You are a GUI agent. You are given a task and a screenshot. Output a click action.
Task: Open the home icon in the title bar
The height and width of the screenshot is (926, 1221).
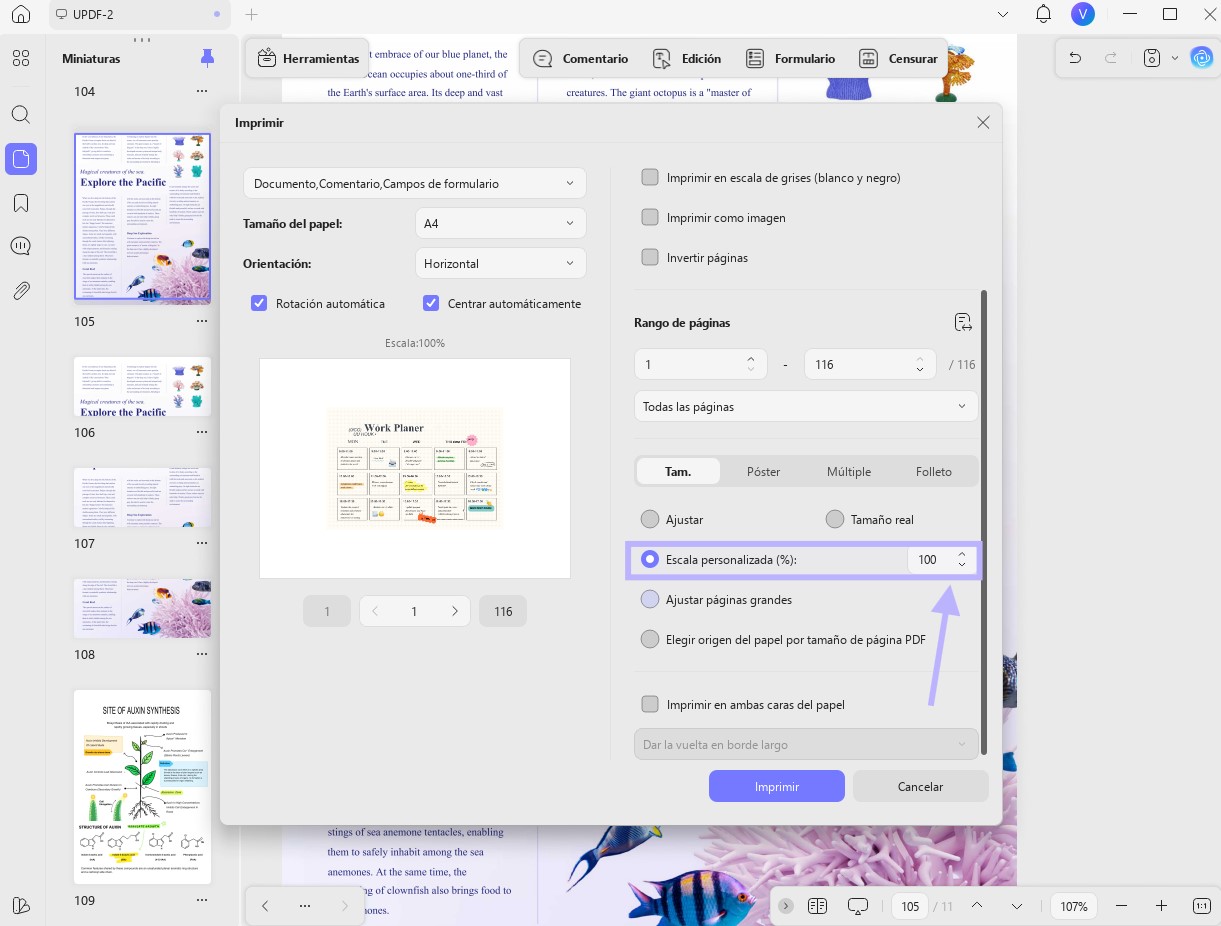pos(21,14)
